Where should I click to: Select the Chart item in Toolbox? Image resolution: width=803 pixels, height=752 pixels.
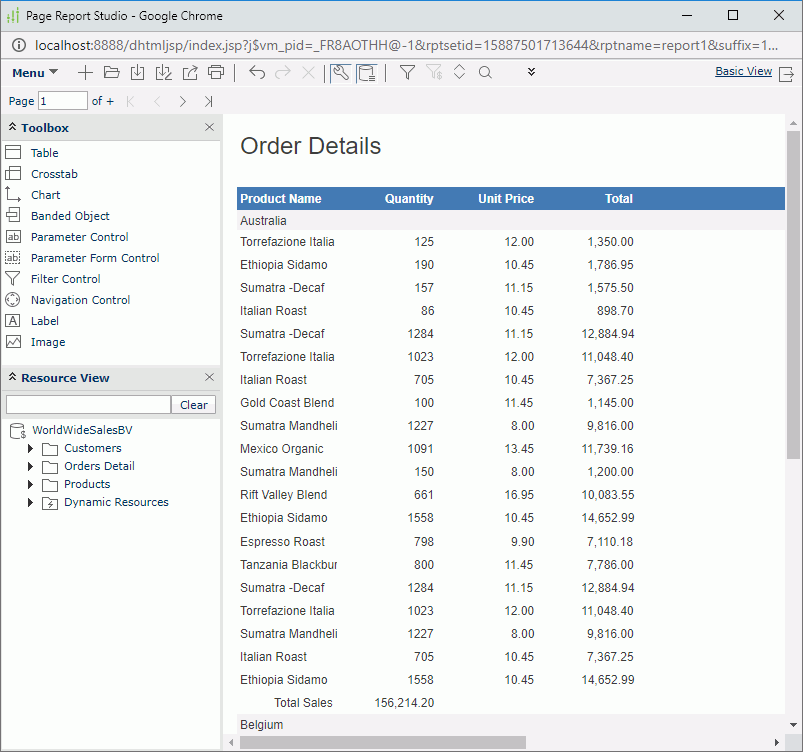[45, 195]
